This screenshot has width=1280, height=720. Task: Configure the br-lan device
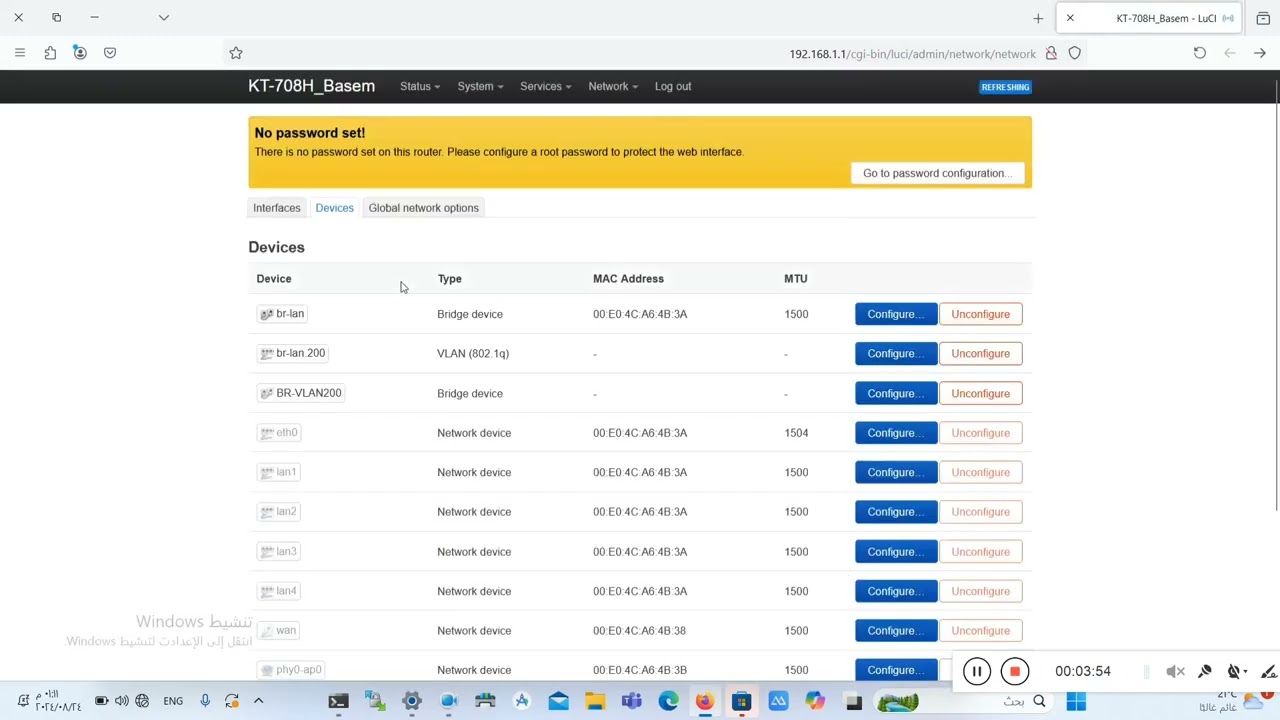(896, 314)
